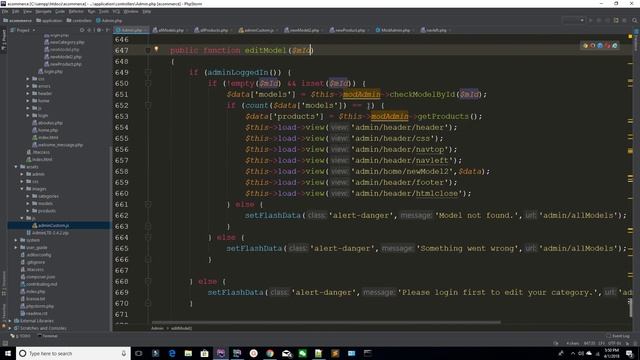Click the Search Everywhere magnifier icon

[x=635, y=20]
